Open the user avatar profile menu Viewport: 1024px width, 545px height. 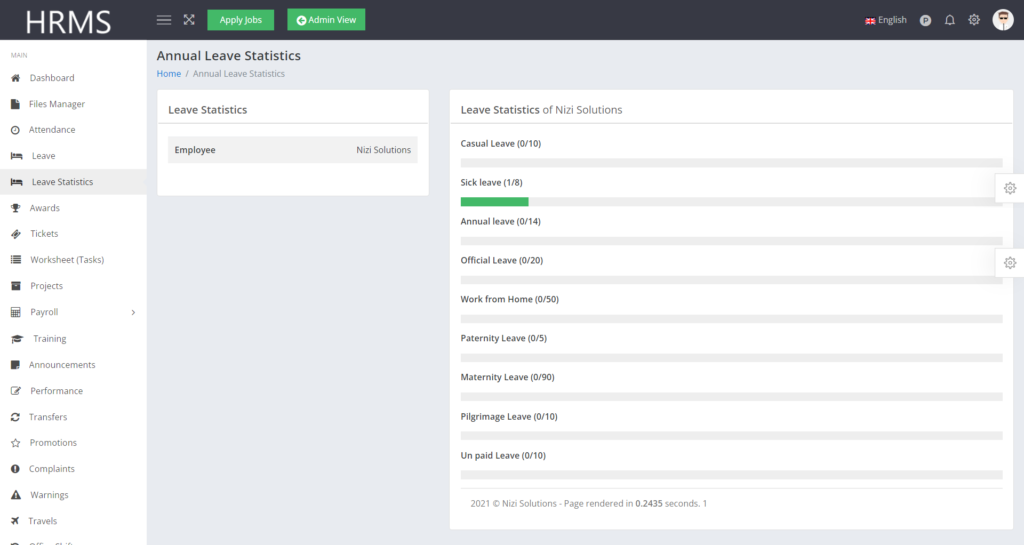coord(1003,20)
